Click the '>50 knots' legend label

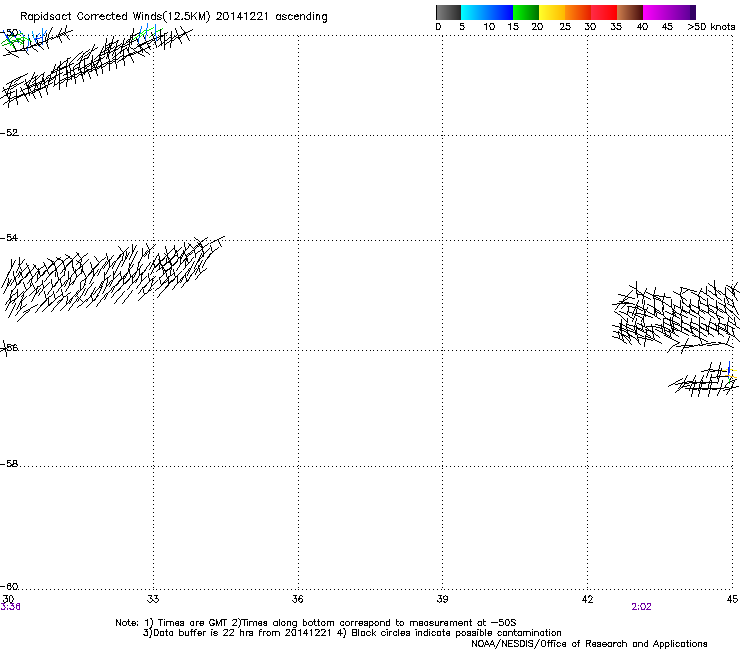point(711,27)
